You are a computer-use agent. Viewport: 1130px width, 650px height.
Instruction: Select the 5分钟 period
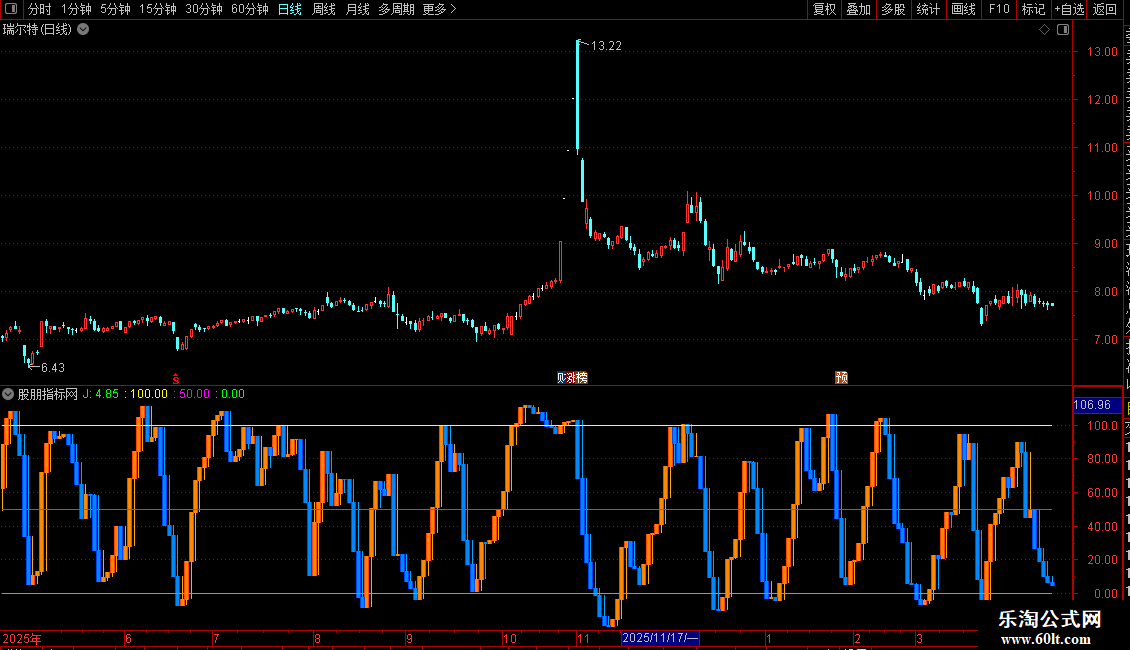point(115,9)
